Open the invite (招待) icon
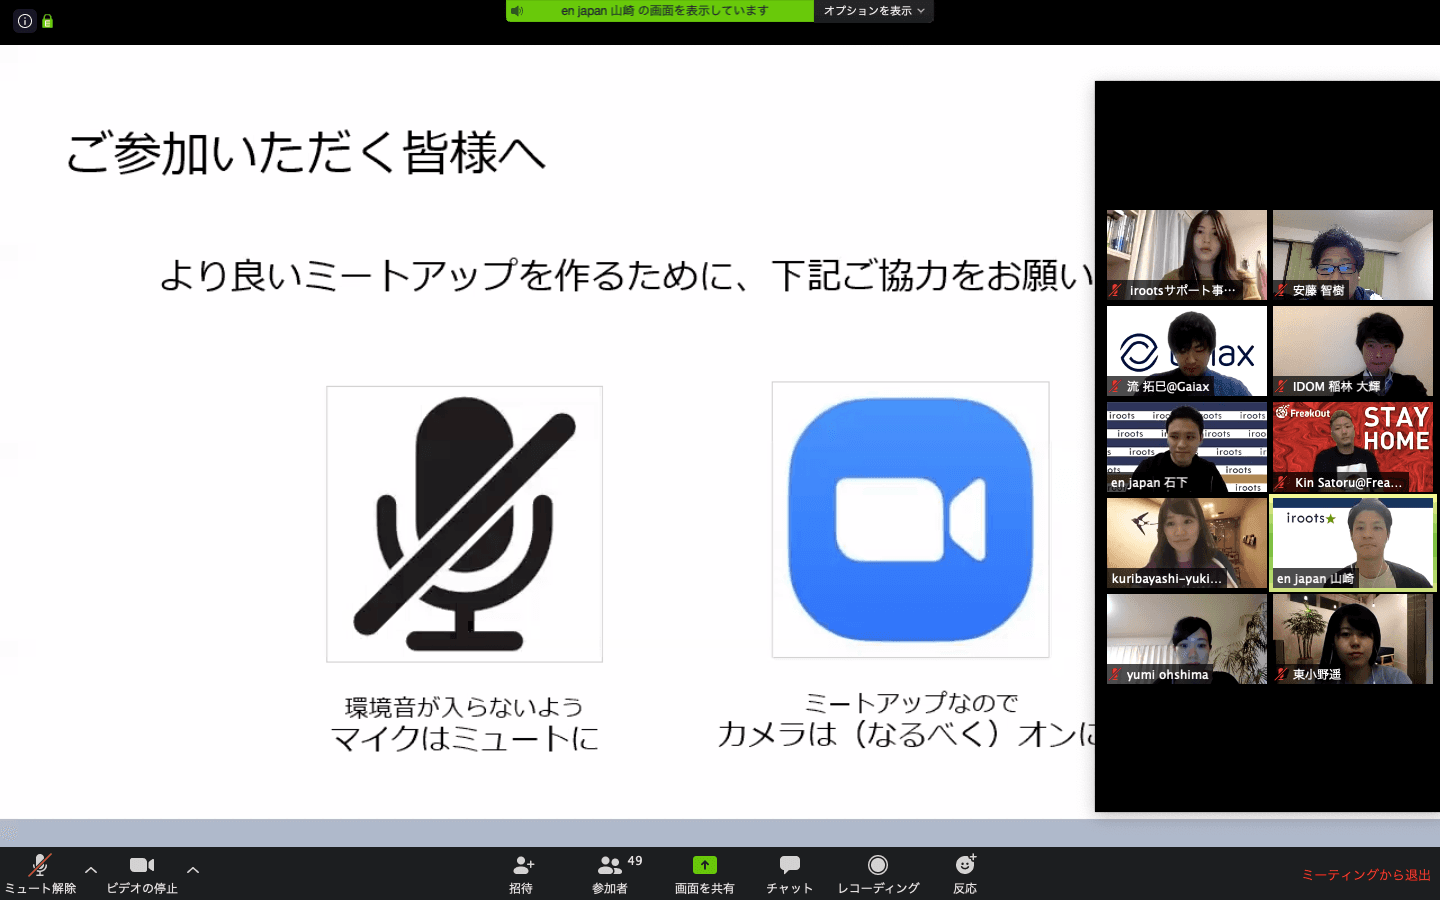The width and height of the screenshot is (1440, 900). pyautogui.click(x=522, y=866)
